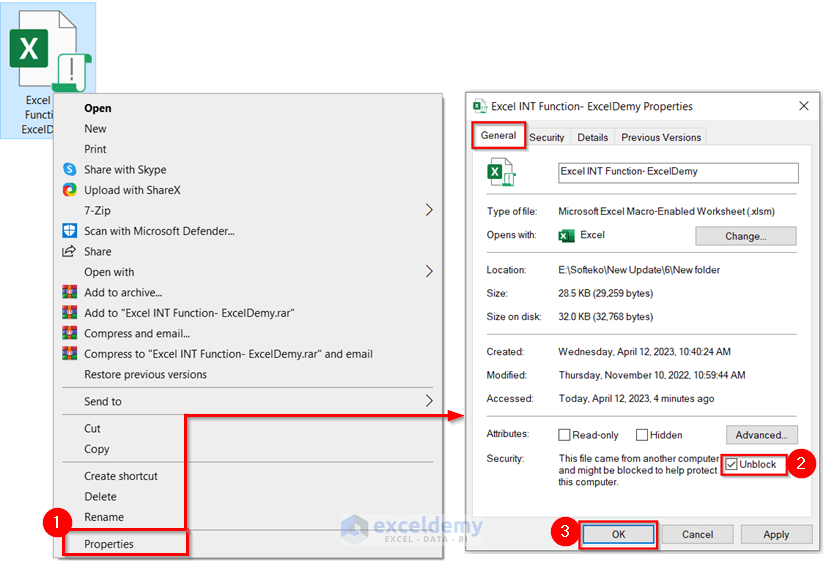The height and width of the screenshot is (561, 825).
Task: Tick the Unblock checkbox
Action: click(x=731, y=464)
